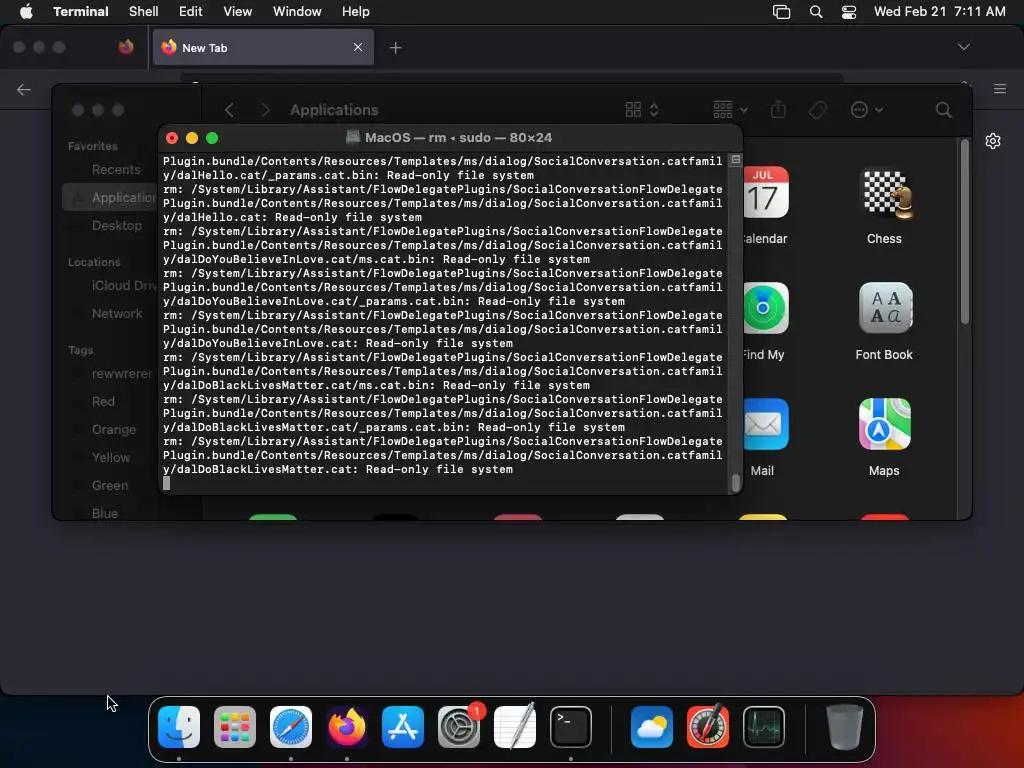
Task: Open Terminal menu in menu bar
Action: [81, 12]
